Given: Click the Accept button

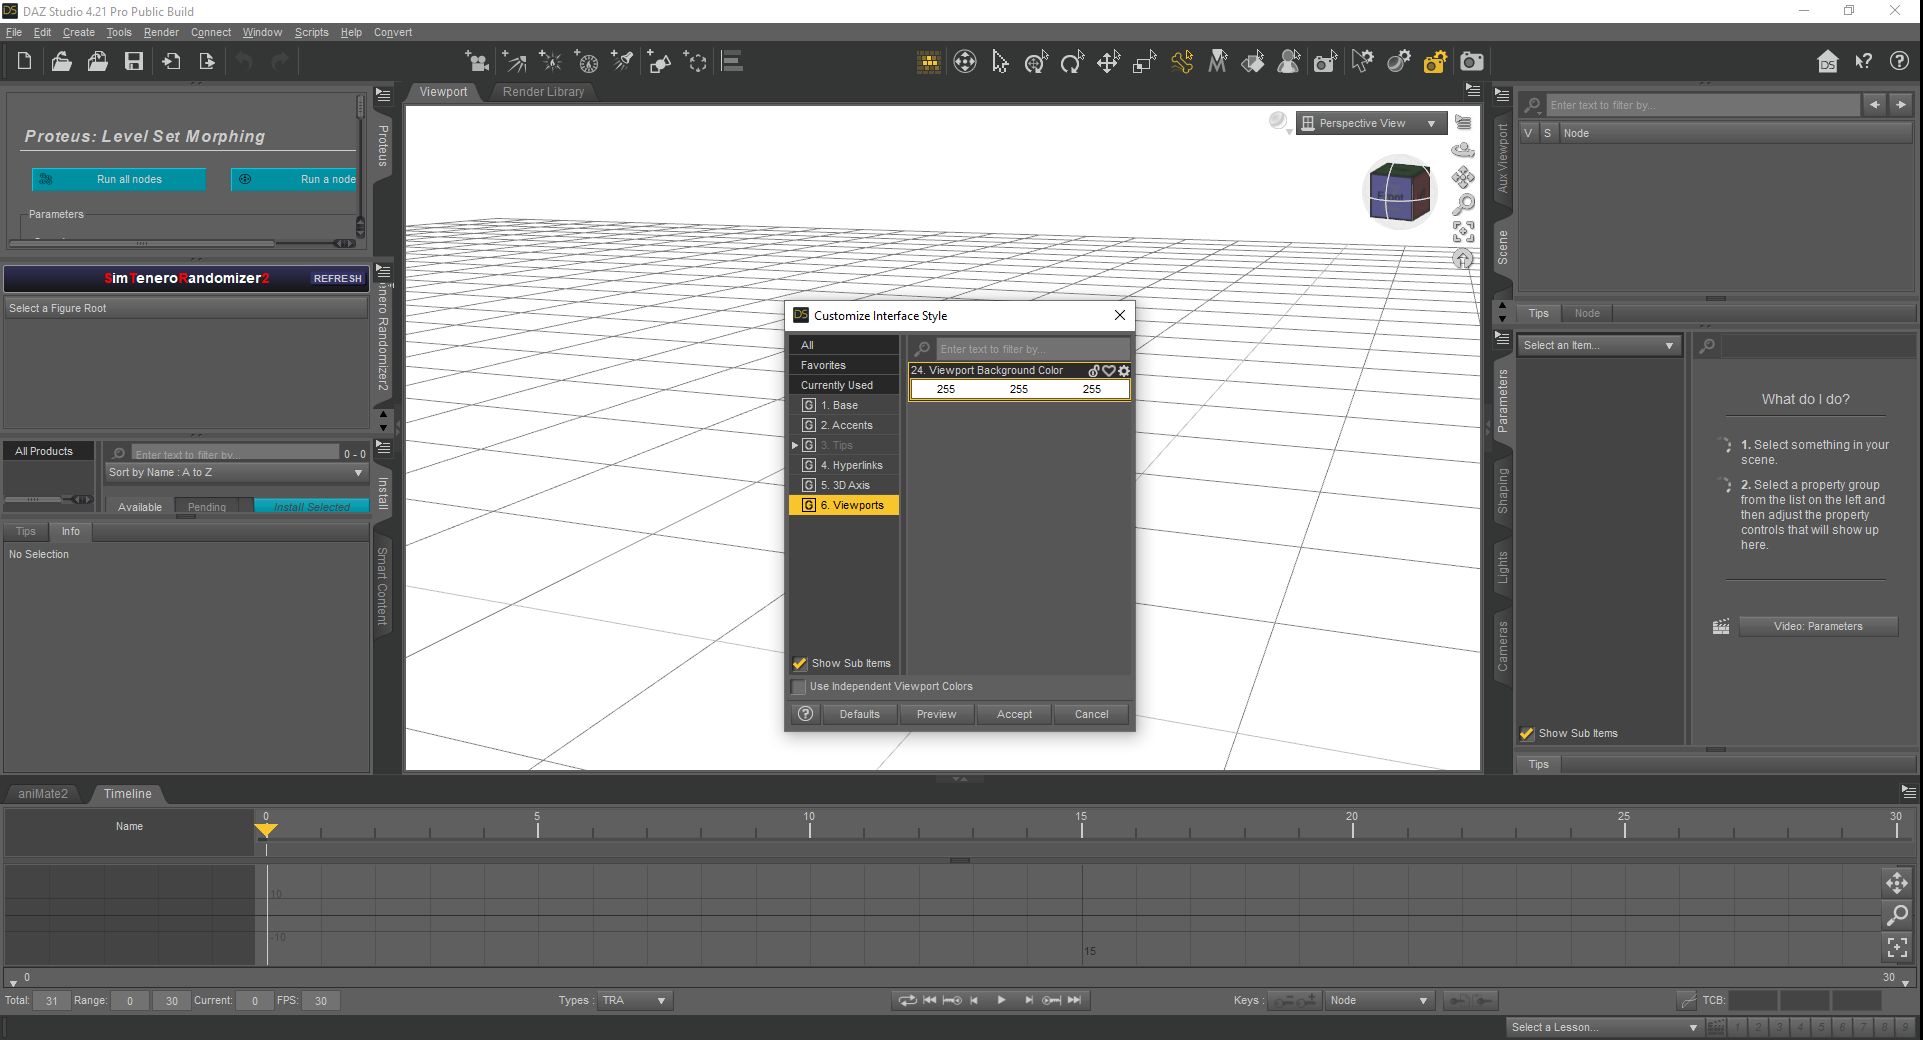Looking at the screenshot, I should point(1014,714).
